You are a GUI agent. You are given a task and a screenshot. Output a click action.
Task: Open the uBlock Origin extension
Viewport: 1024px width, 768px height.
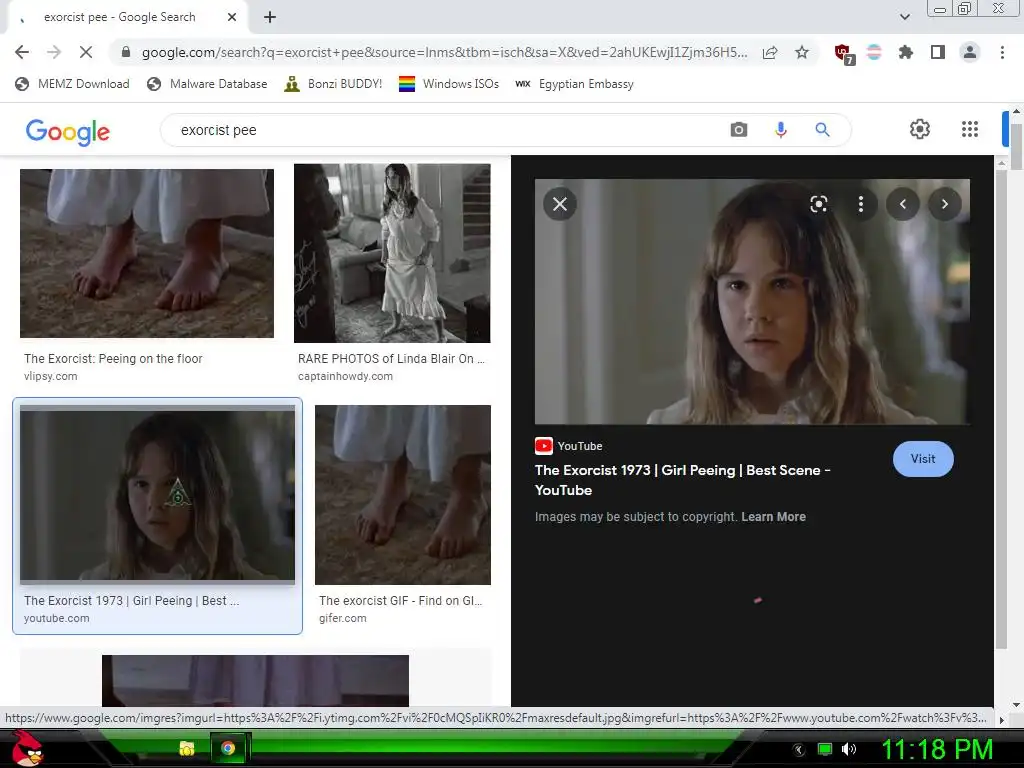pos(844,54)
